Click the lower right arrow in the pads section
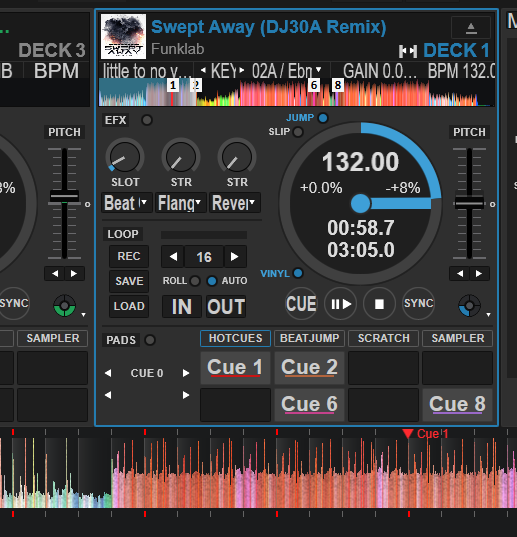 point(186,395)
